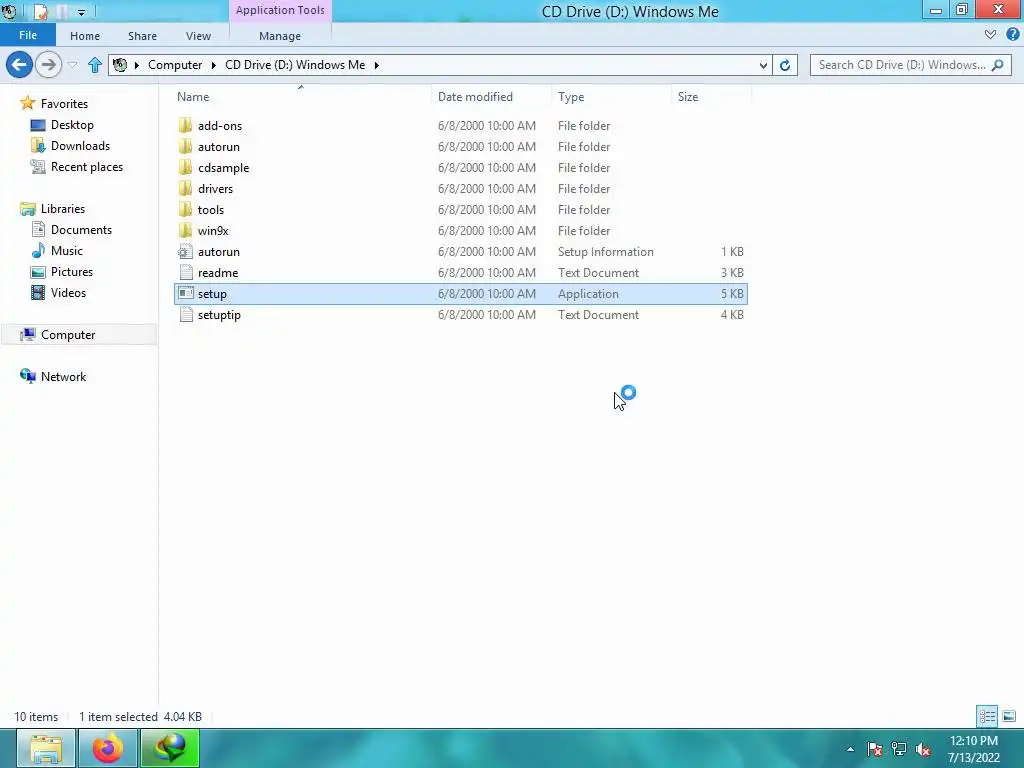1024x768 pixels.
Task: Select the setup application icon
Action: click(x=185, y=293)
